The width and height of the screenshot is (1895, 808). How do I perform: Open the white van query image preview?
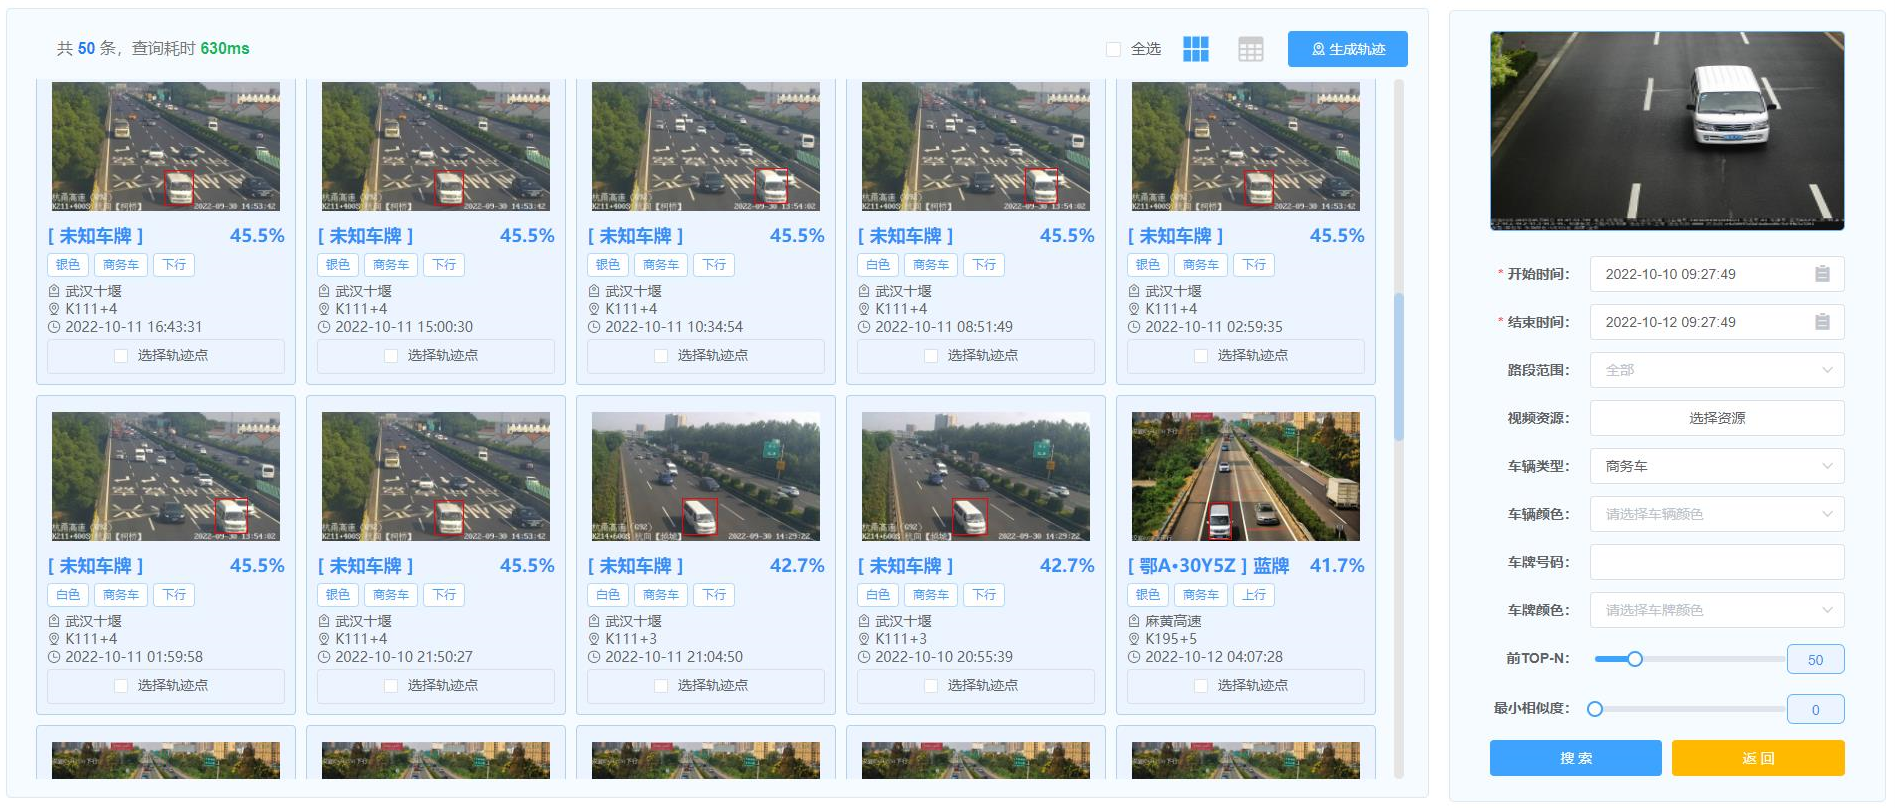(1667, 131)
